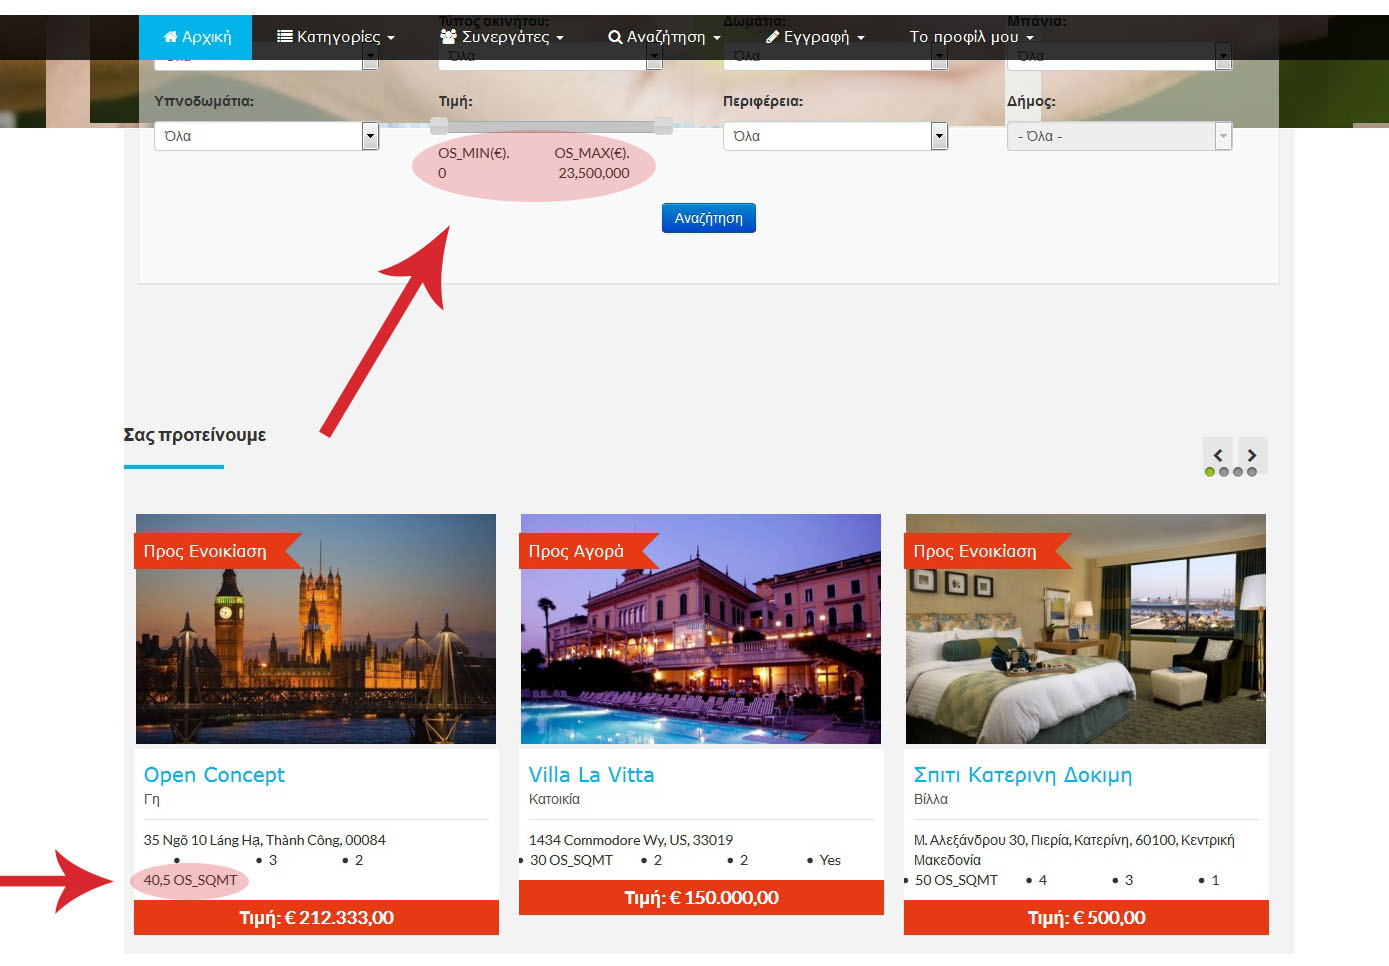Select the first green carousel dot
This screenshot has height=966, width=1389.
click(1210, 472)
